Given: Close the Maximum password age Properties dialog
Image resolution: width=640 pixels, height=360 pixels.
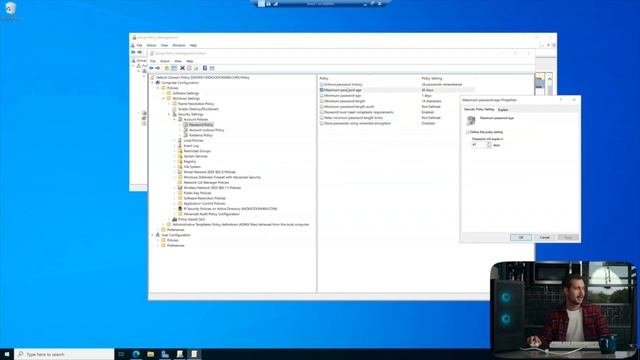Looking at the screenshot, I should pos(574,100).
